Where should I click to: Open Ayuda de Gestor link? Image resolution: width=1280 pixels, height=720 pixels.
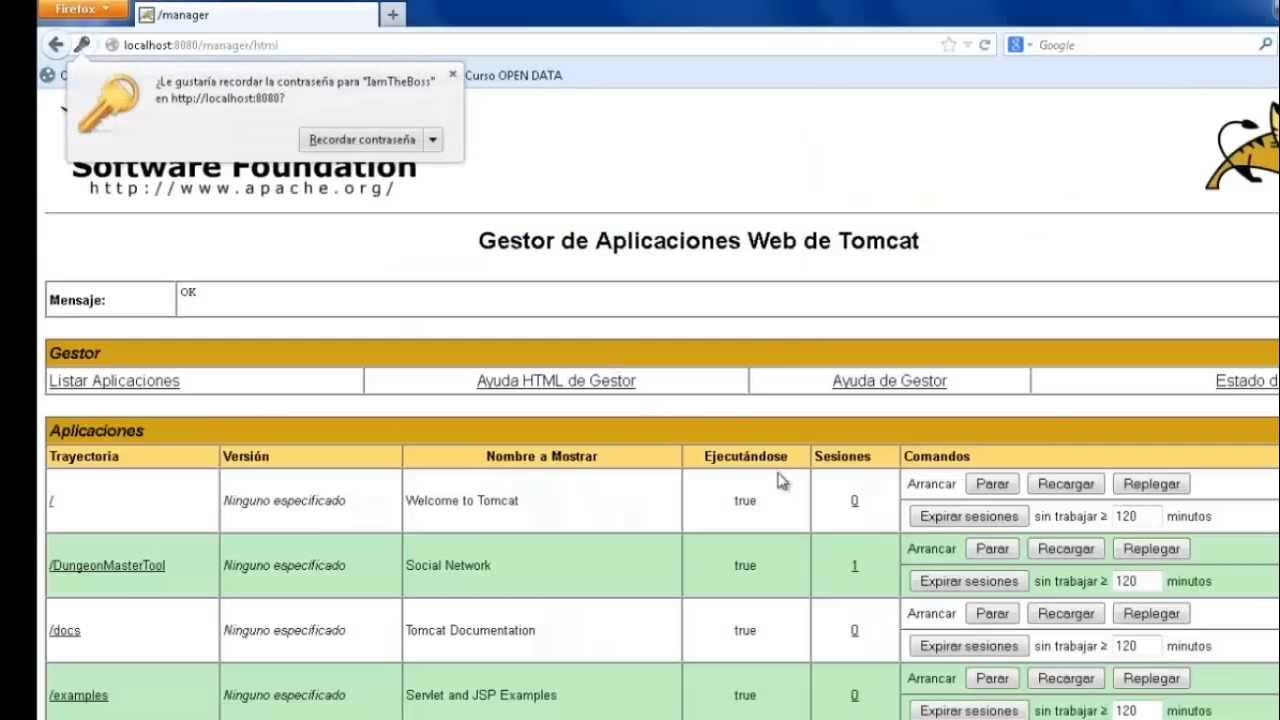[889, 381]
